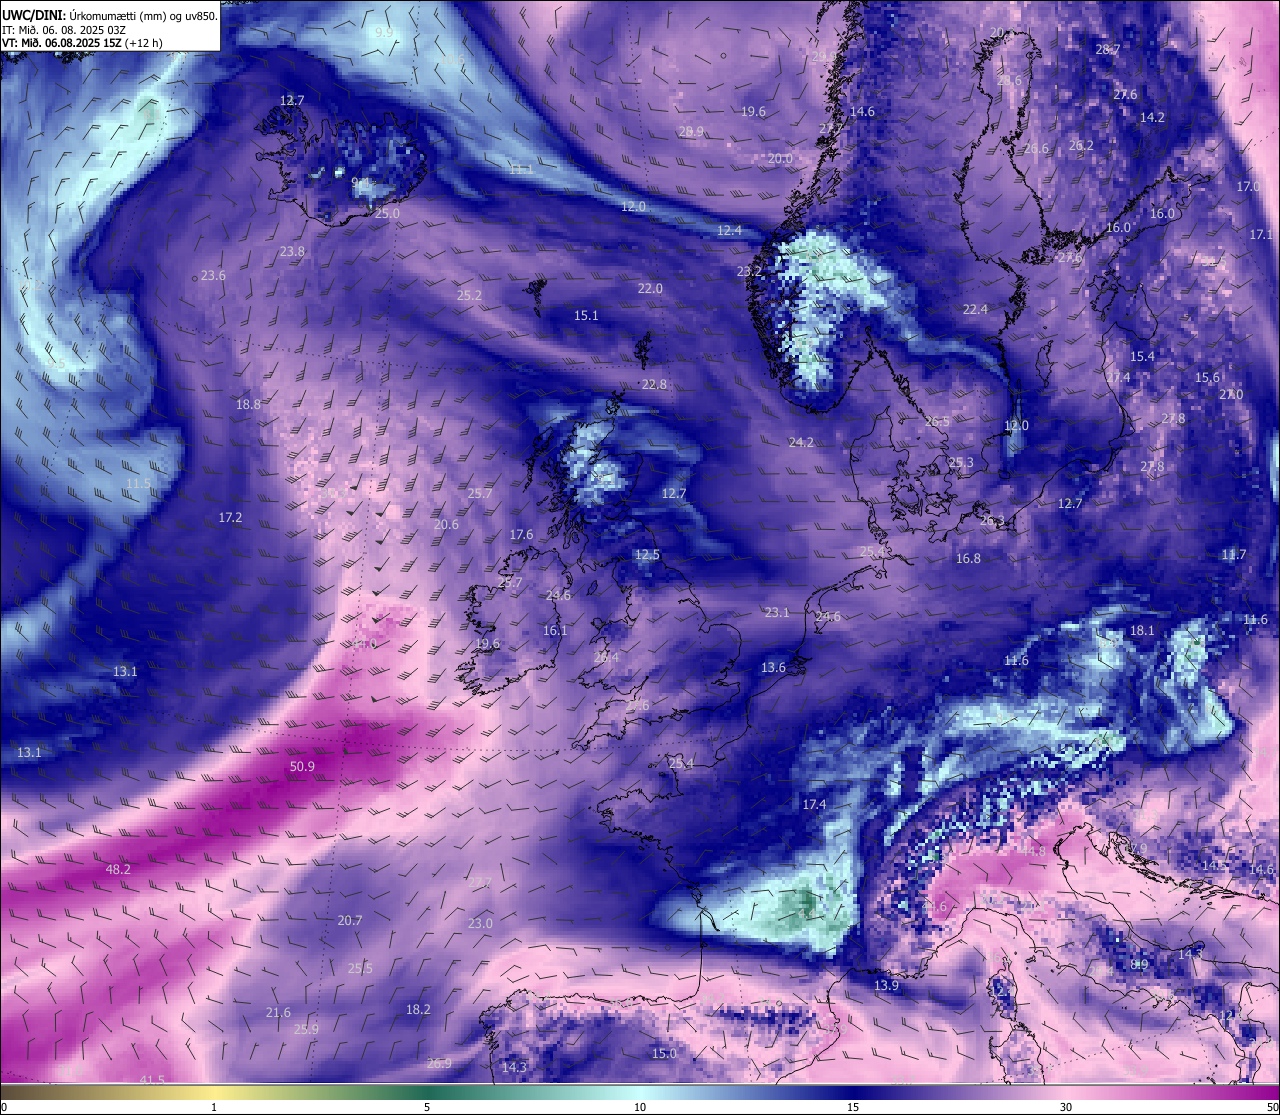Select the 25.0 value south of Iceland

tap(387, 213)
